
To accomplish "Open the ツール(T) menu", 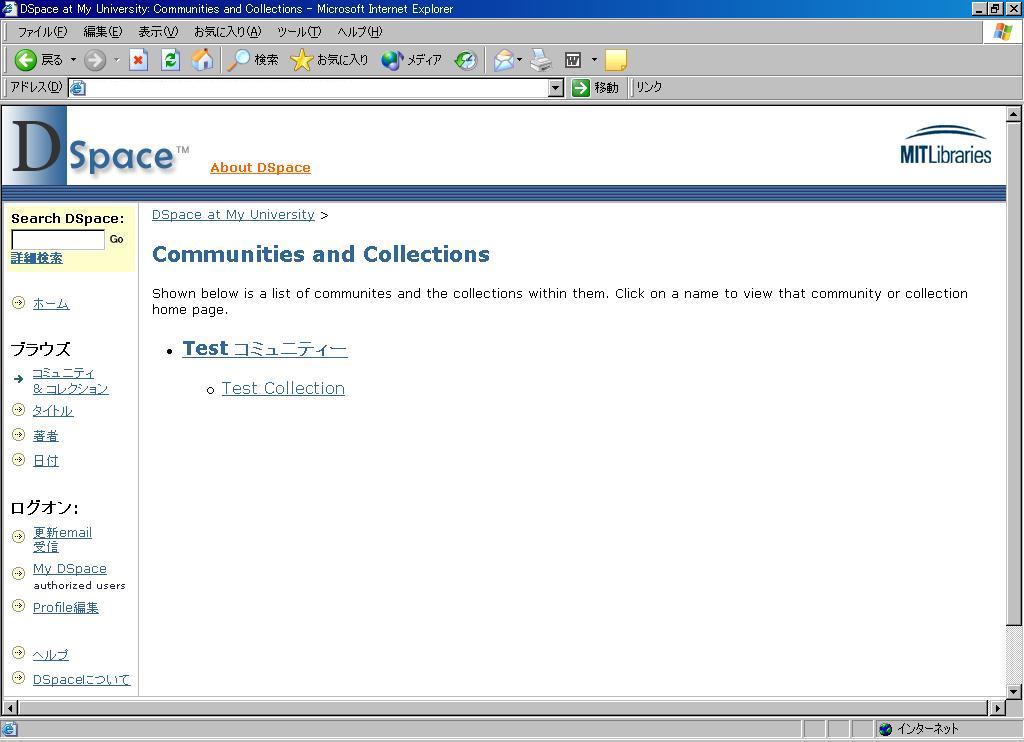I will [299, 31].
